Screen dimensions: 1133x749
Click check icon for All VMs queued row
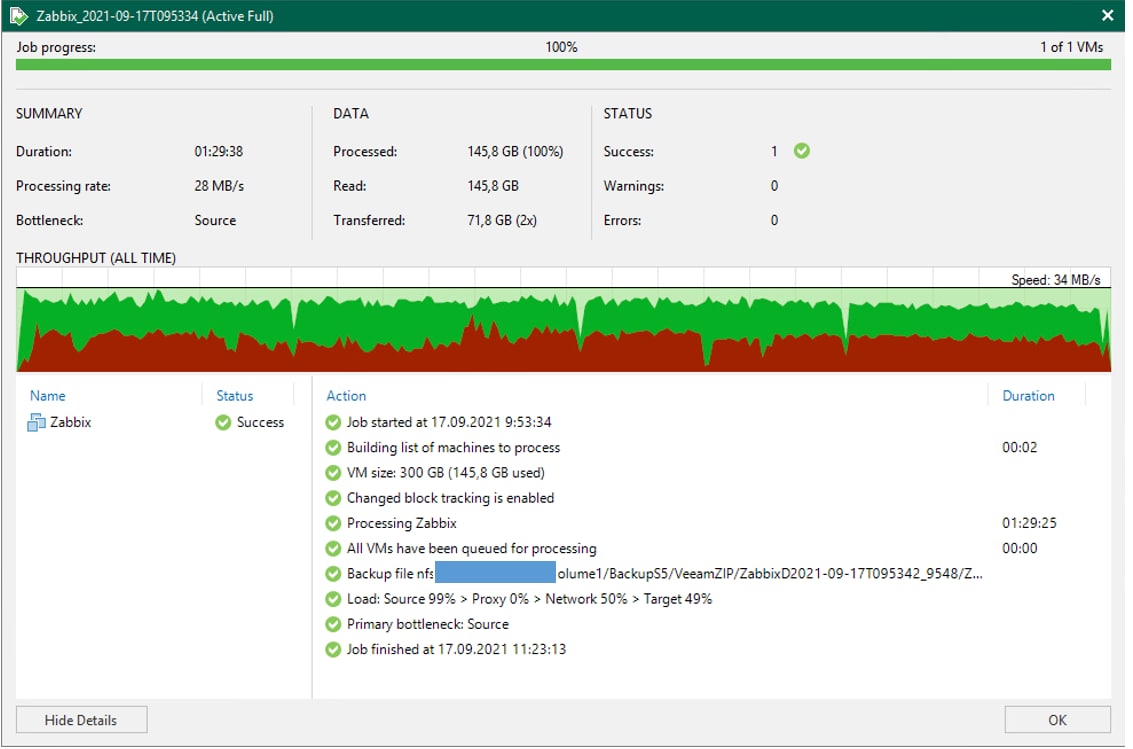click(335, 551)
